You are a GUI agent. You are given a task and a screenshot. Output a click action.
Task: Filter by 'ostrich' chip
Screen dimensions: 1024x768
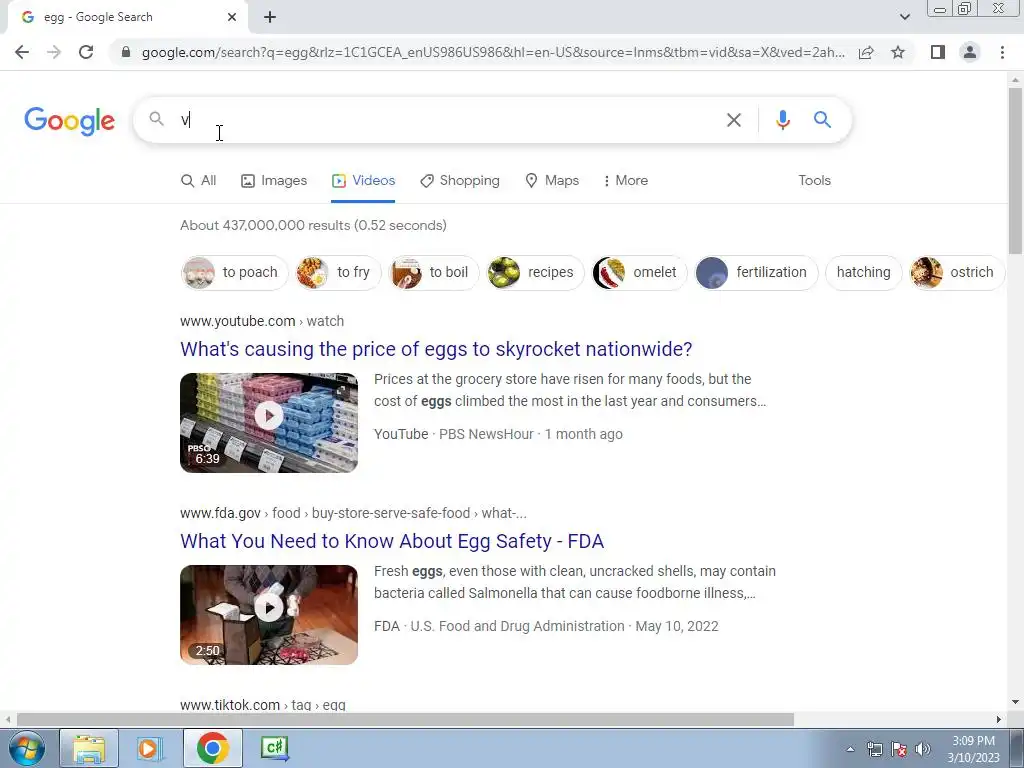tap(957, 272)
